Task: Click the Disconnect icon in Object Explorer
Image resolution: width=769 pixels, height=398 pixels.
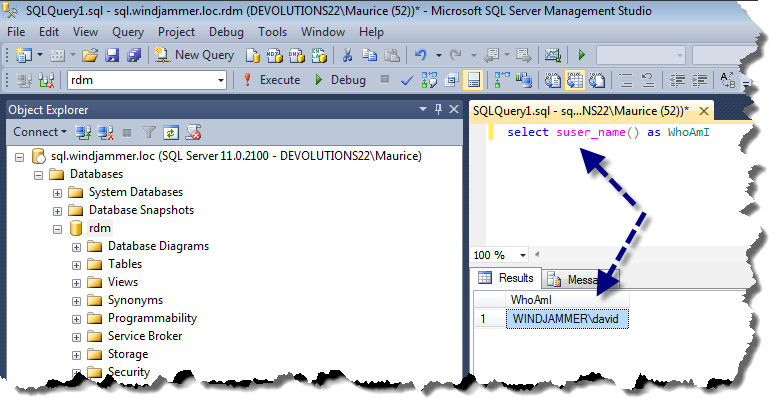Action: tap(105, 132)
